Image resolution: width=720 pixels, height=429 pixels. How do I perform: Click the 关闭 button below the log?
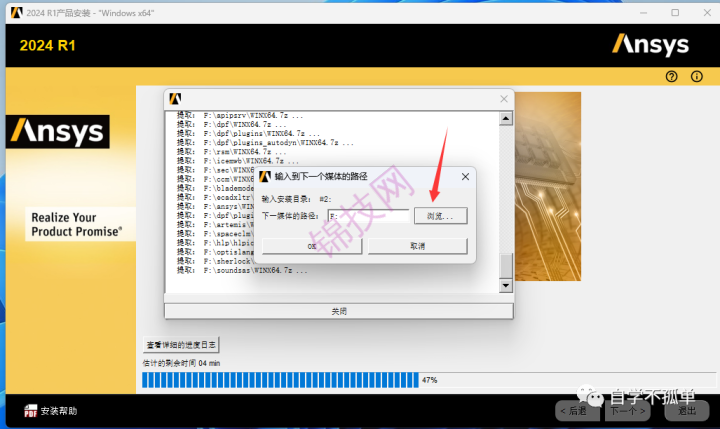pyautogui.click(x=339, y=311)
